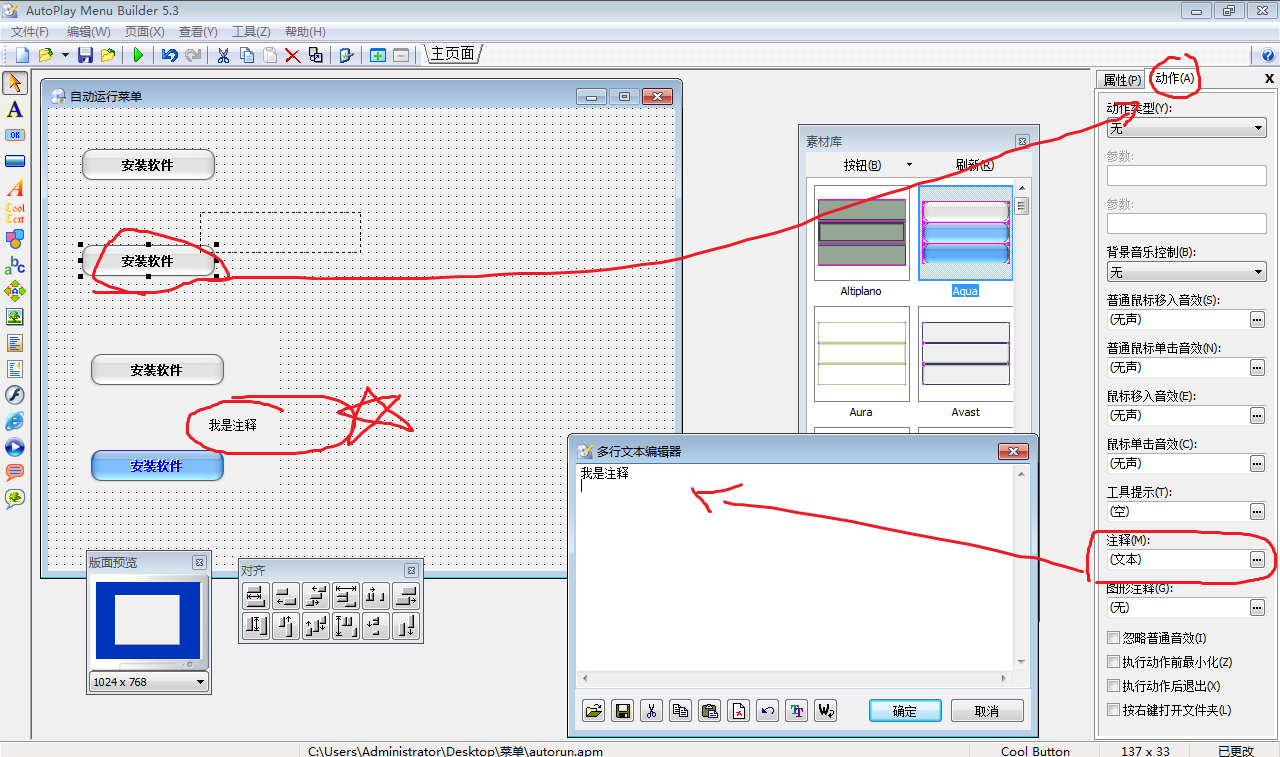Create a new file from main toolbar
The height and width of the screenshot is (757, 1280).
(22, 55)
